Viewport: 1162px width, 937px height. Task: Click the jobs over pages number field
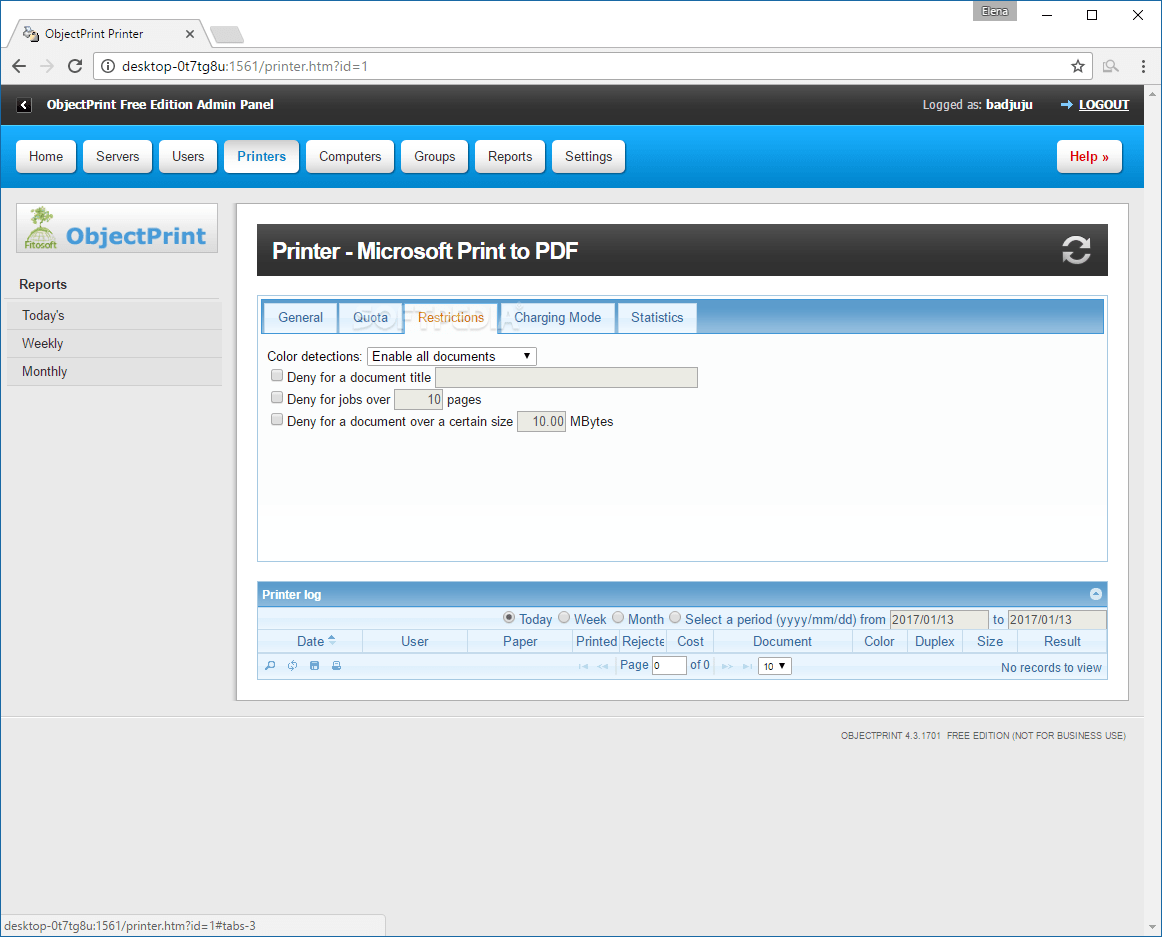419,400
